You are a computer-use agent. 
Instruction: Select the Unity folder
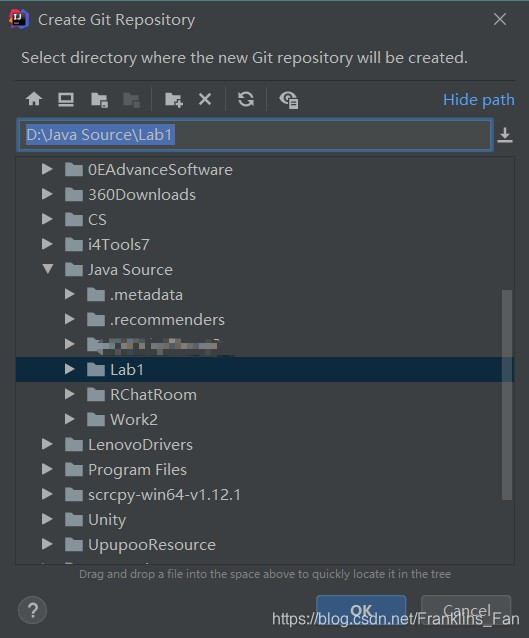click(107, 520)
